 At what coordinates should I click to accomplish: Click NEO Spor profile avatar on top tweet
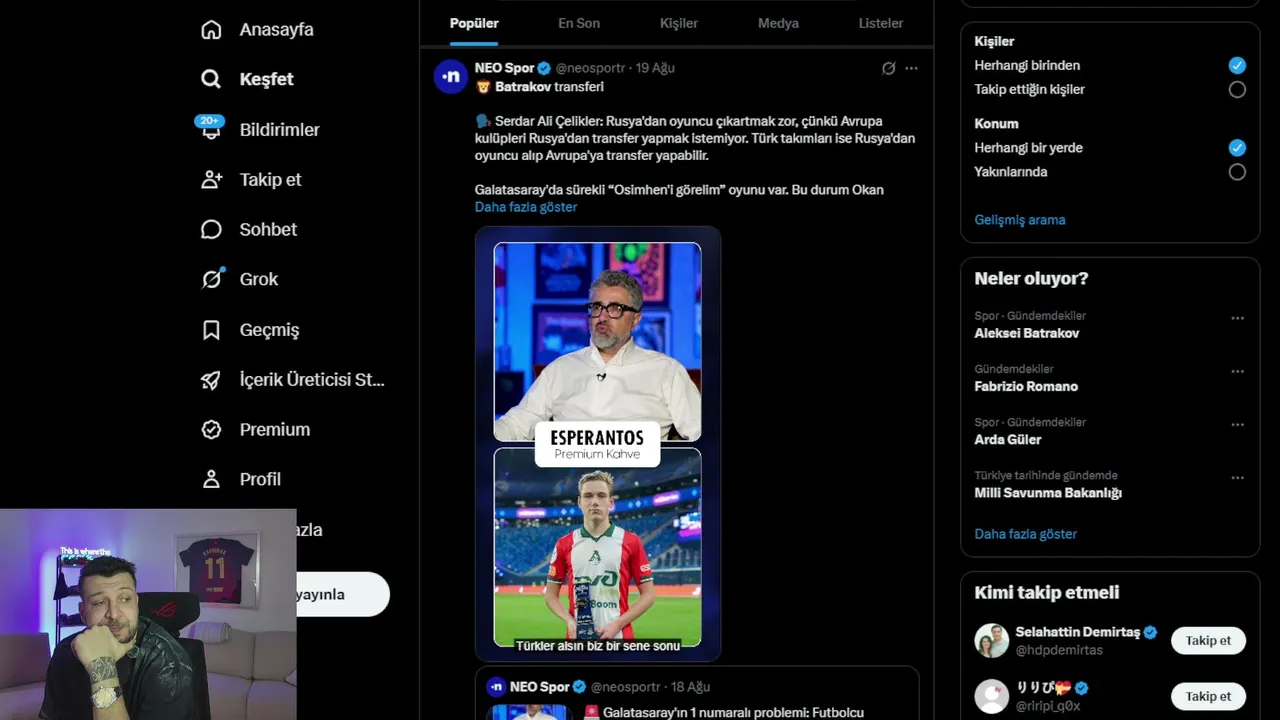click(x=451, y=77)
